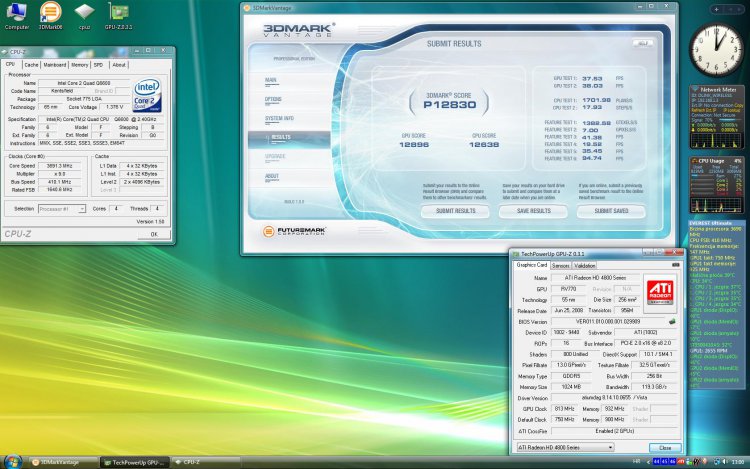Click Close button in GPU-Z window
This screenshot has width=750, height=469.
[x=665, y=447]
